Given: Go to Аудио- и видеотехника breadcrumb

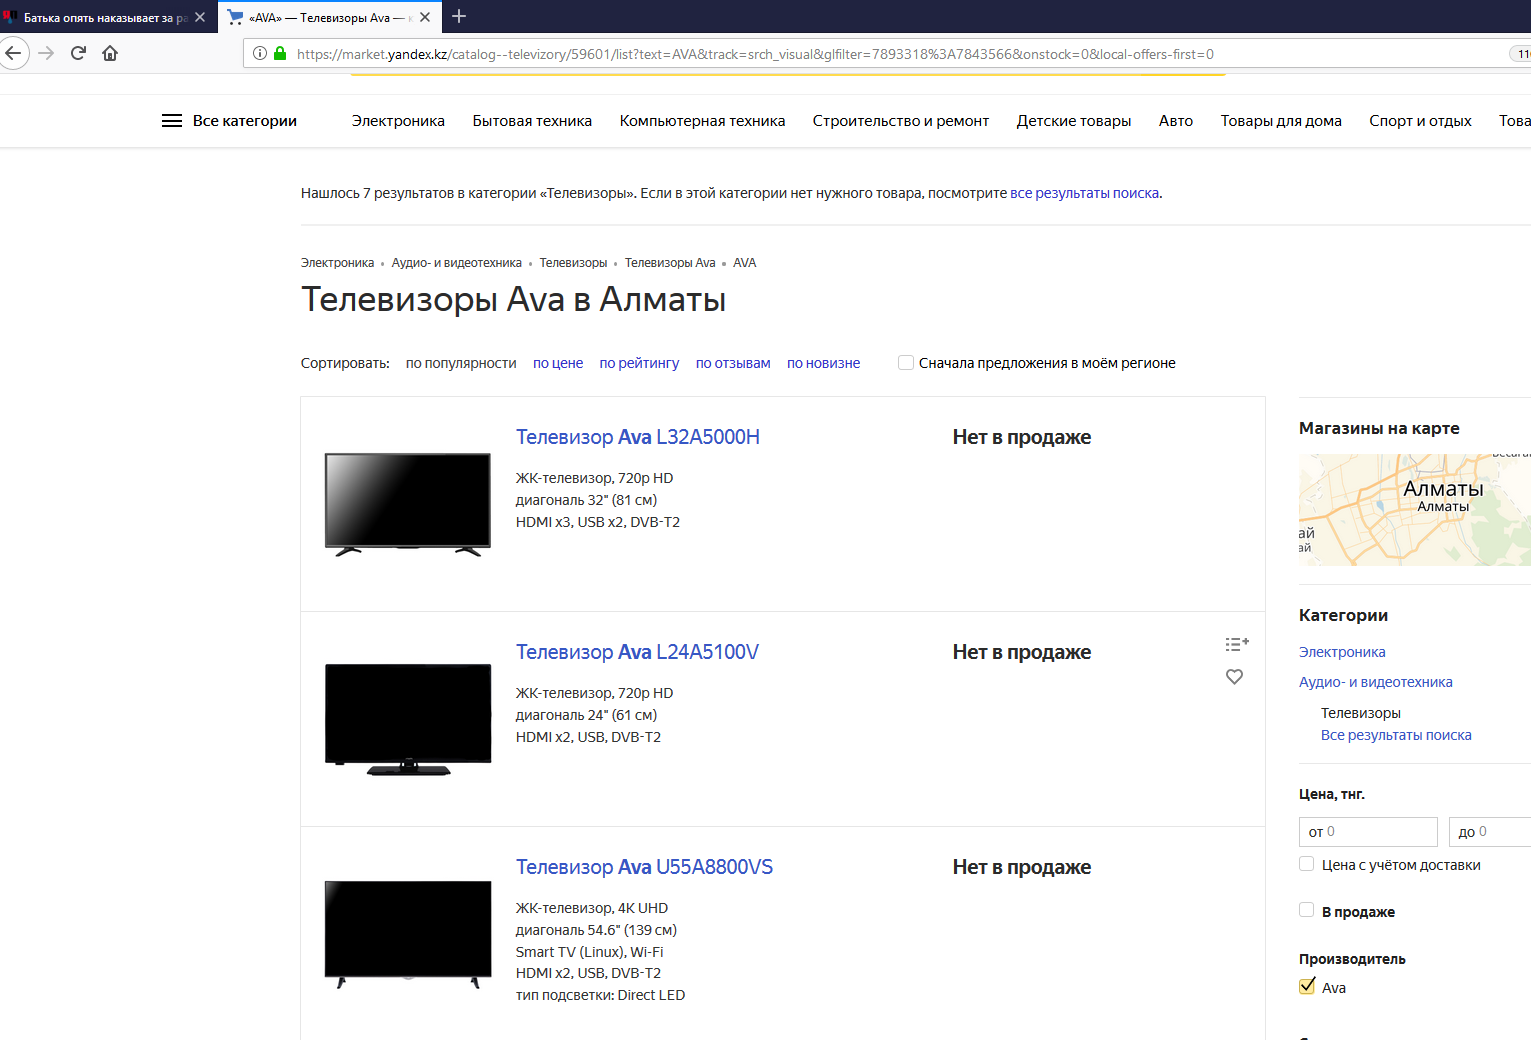Looking at the screenshot, I should tap(456, 263).
